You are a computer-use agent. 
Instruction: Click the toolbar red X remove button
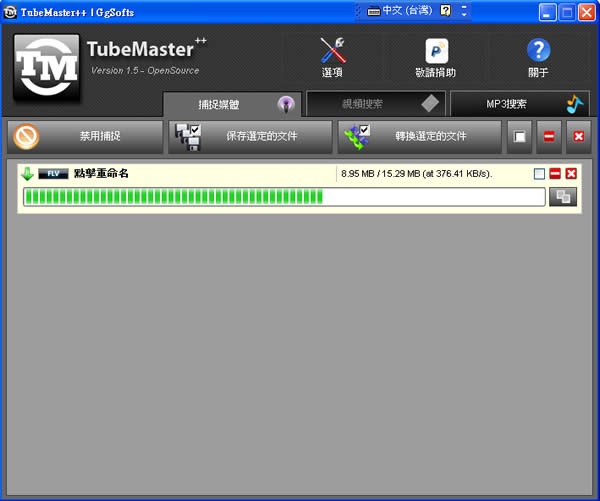click(579, 137)
